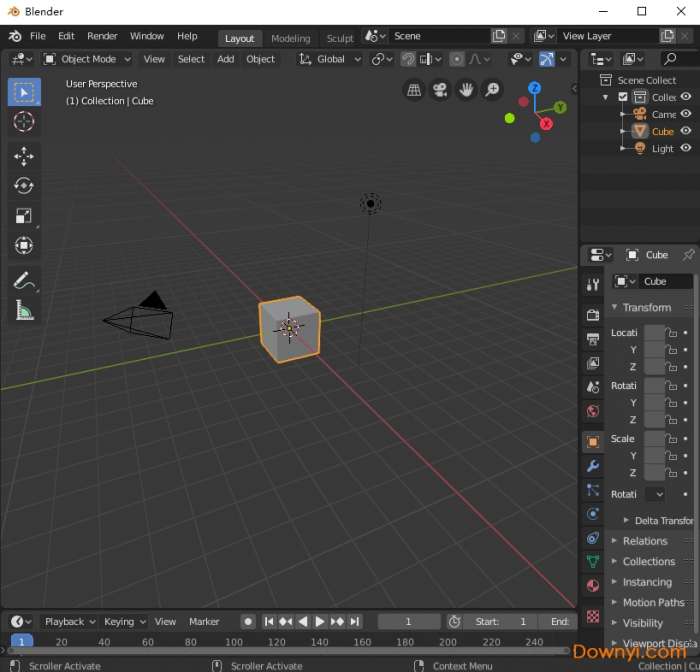
Task: Activate the Rotate tool
Action: 24,186
